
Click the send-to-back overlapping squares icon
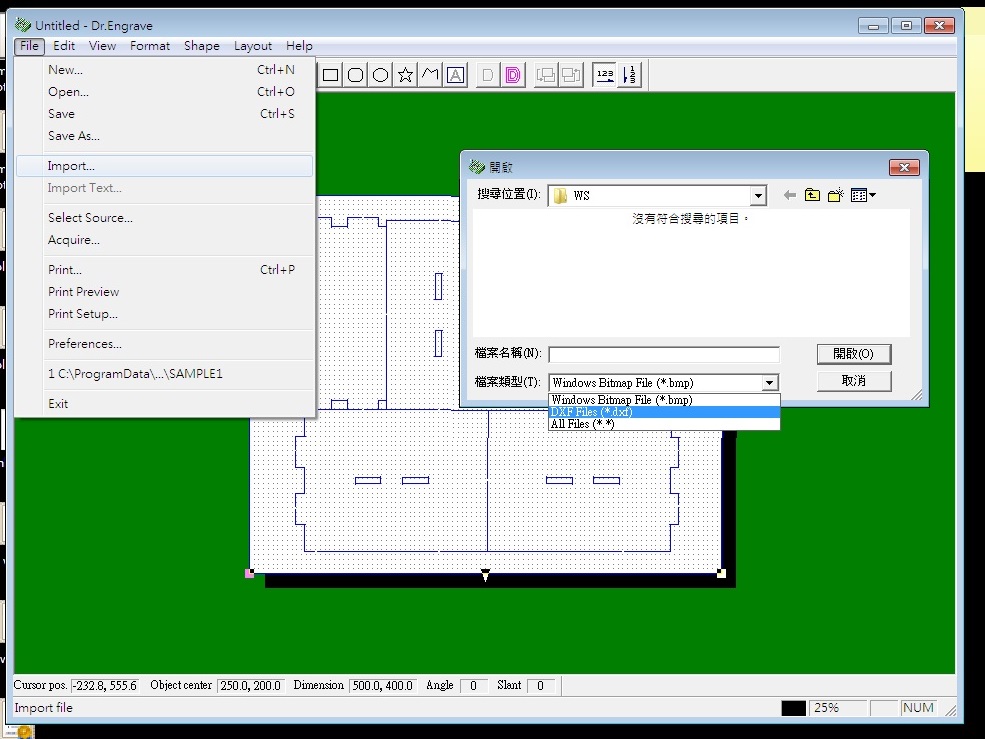point(571,75)
